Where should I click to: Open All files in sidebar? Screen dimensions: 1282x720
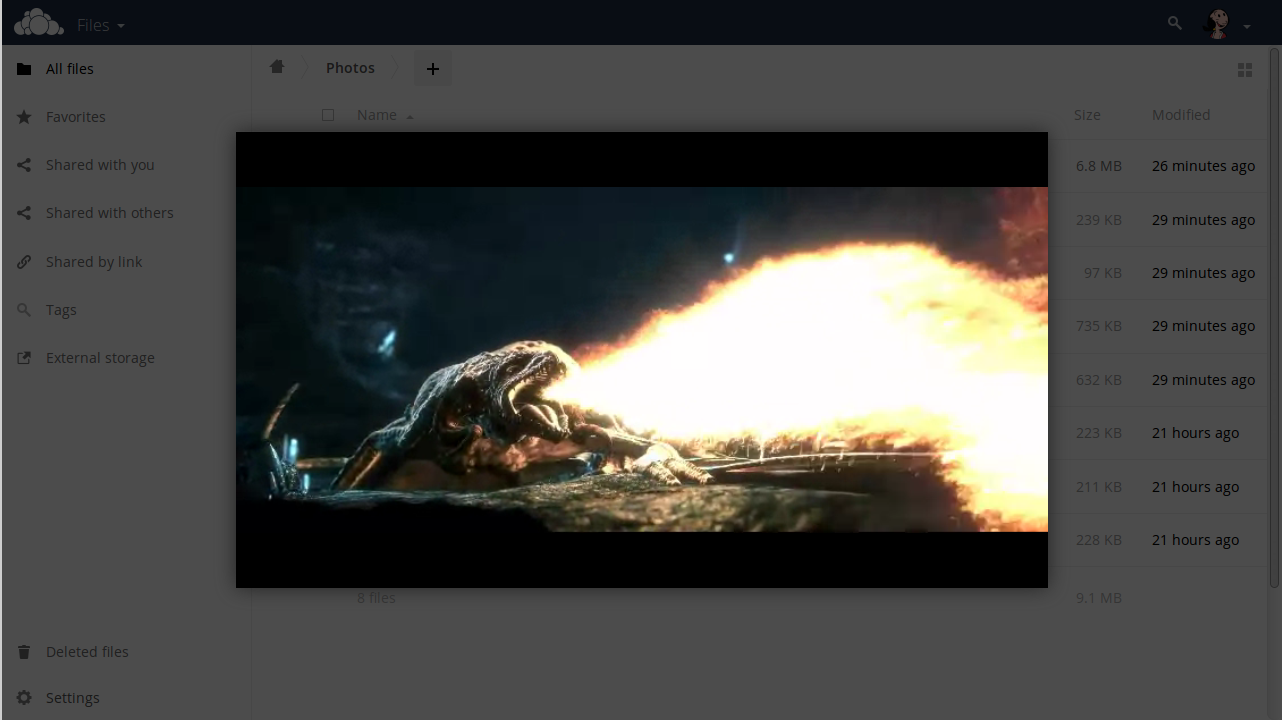coord(70,69)
